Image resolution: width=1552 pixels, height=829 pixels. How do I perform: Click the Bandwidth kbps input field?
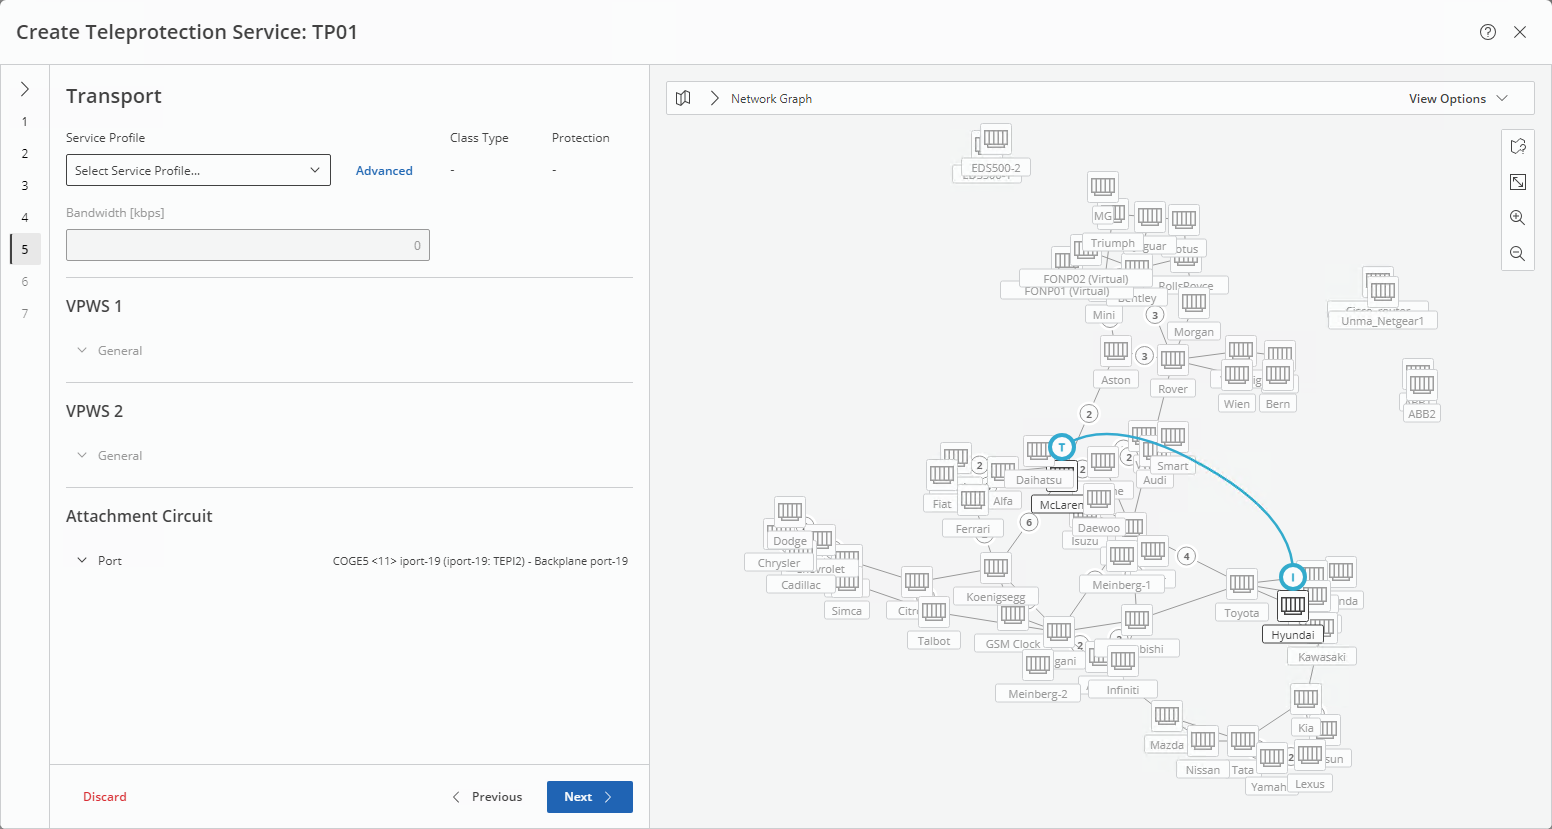click(x=247, y=245)
